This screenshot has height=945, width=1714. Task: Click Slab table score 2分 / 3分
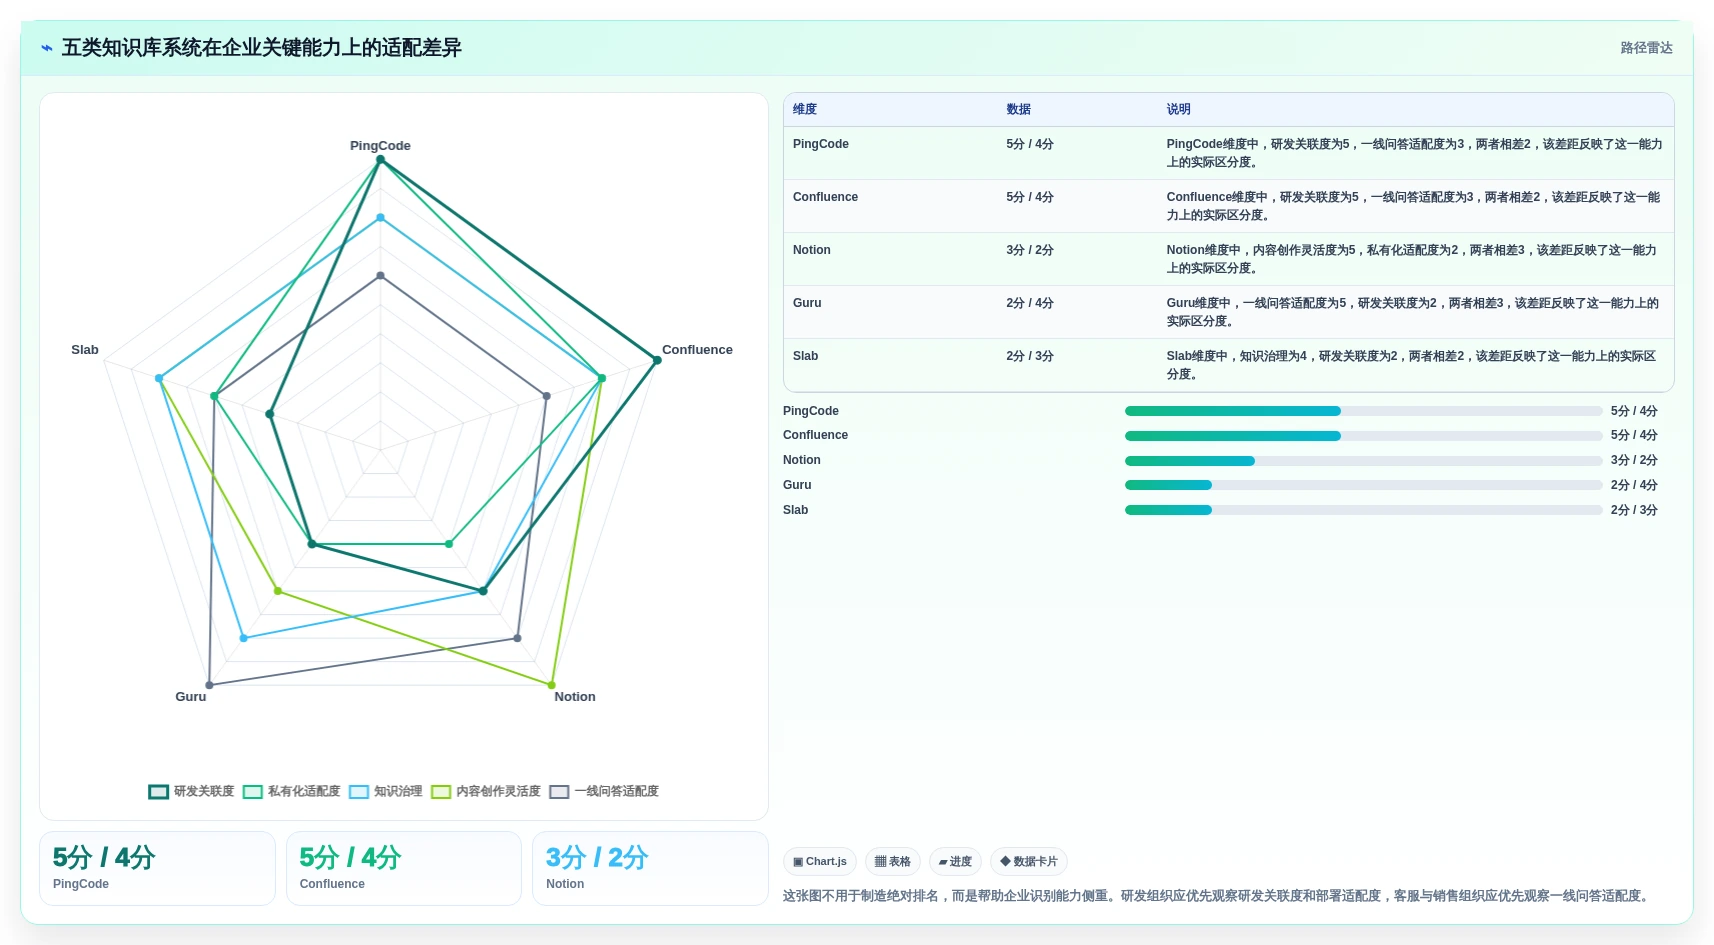[x=1030, y=356]
